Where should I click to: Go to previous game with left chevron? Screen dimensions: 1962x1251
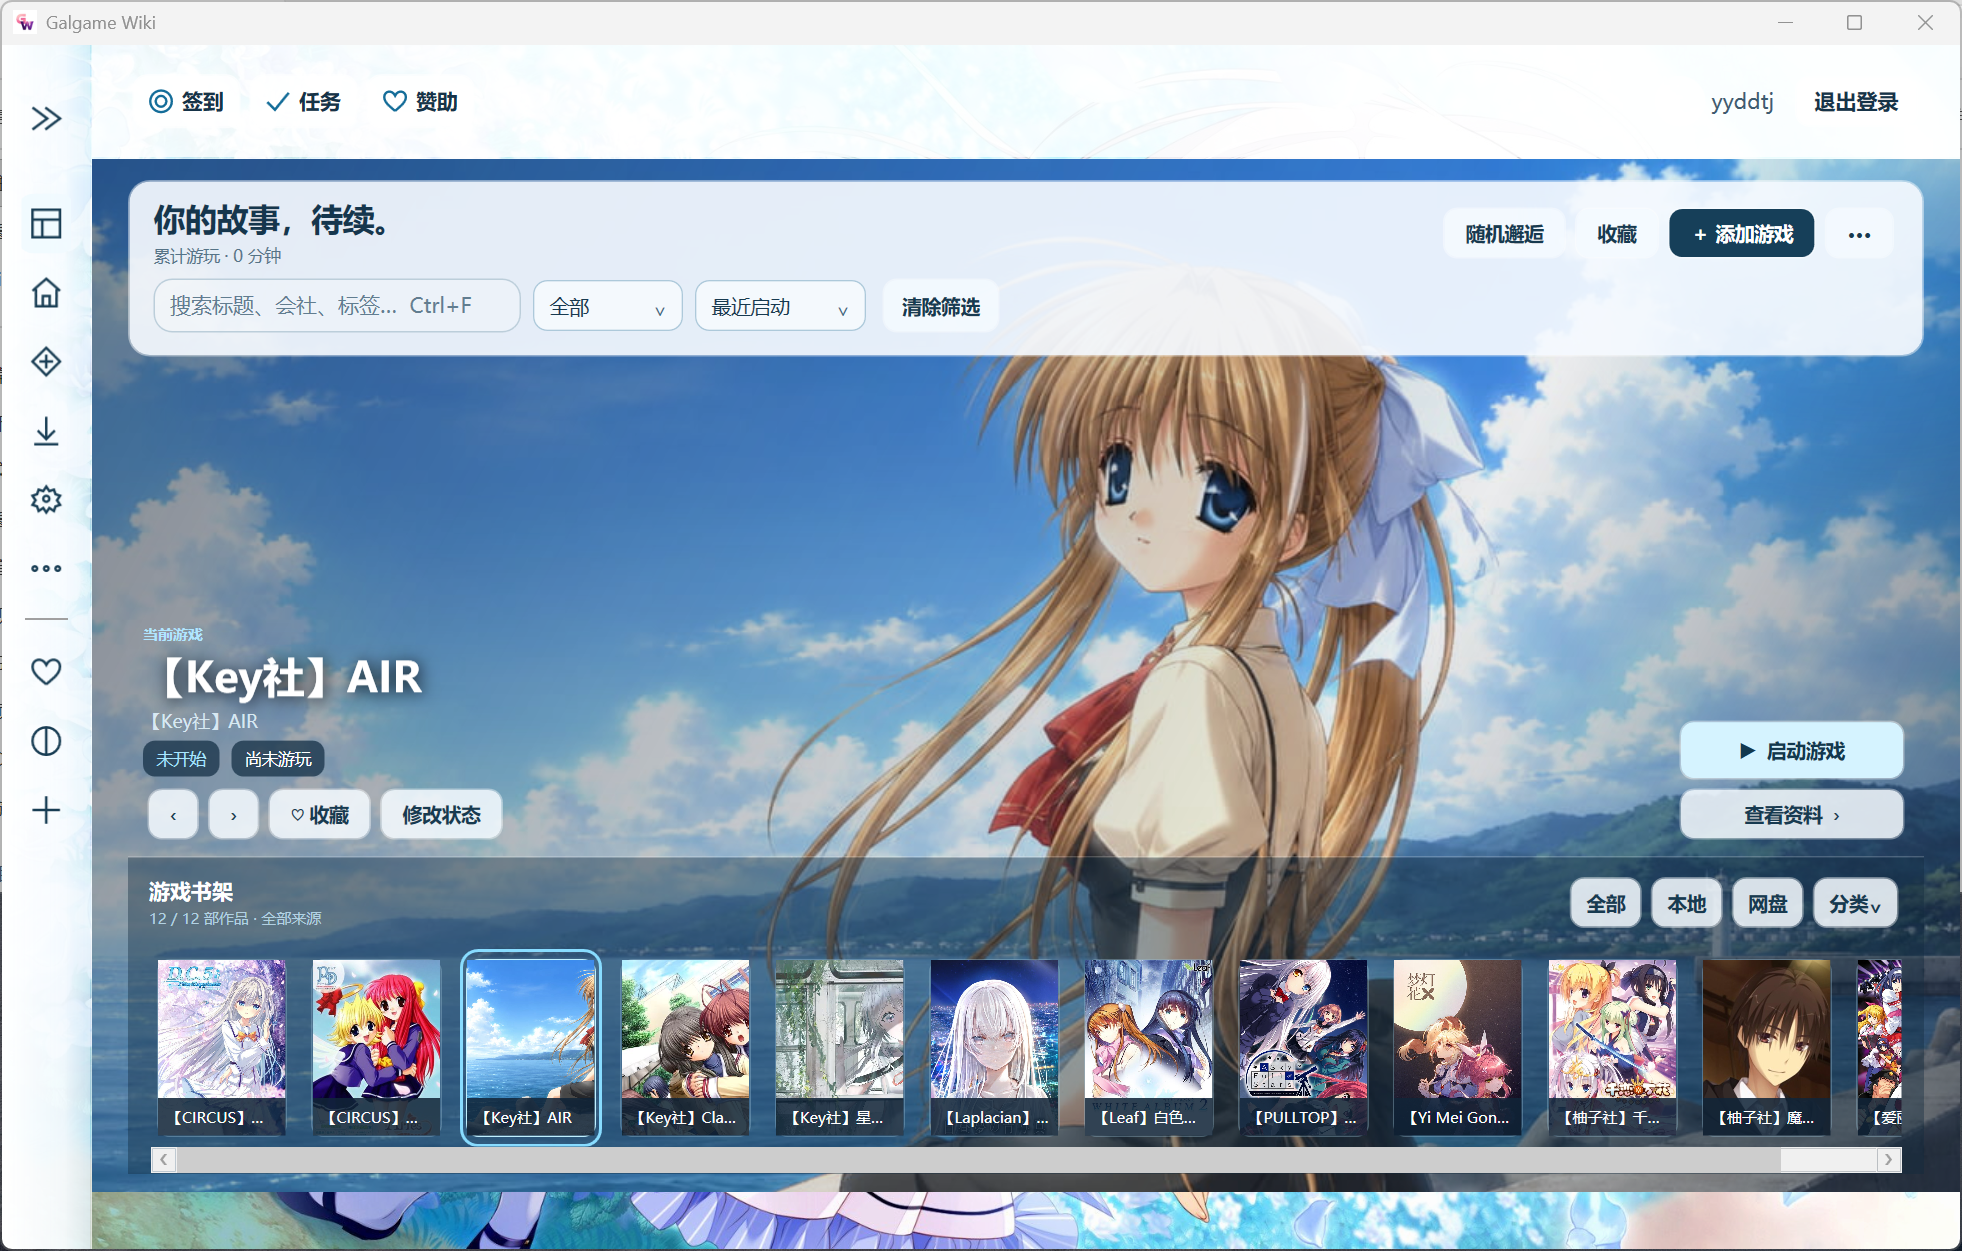click(173, 815)
